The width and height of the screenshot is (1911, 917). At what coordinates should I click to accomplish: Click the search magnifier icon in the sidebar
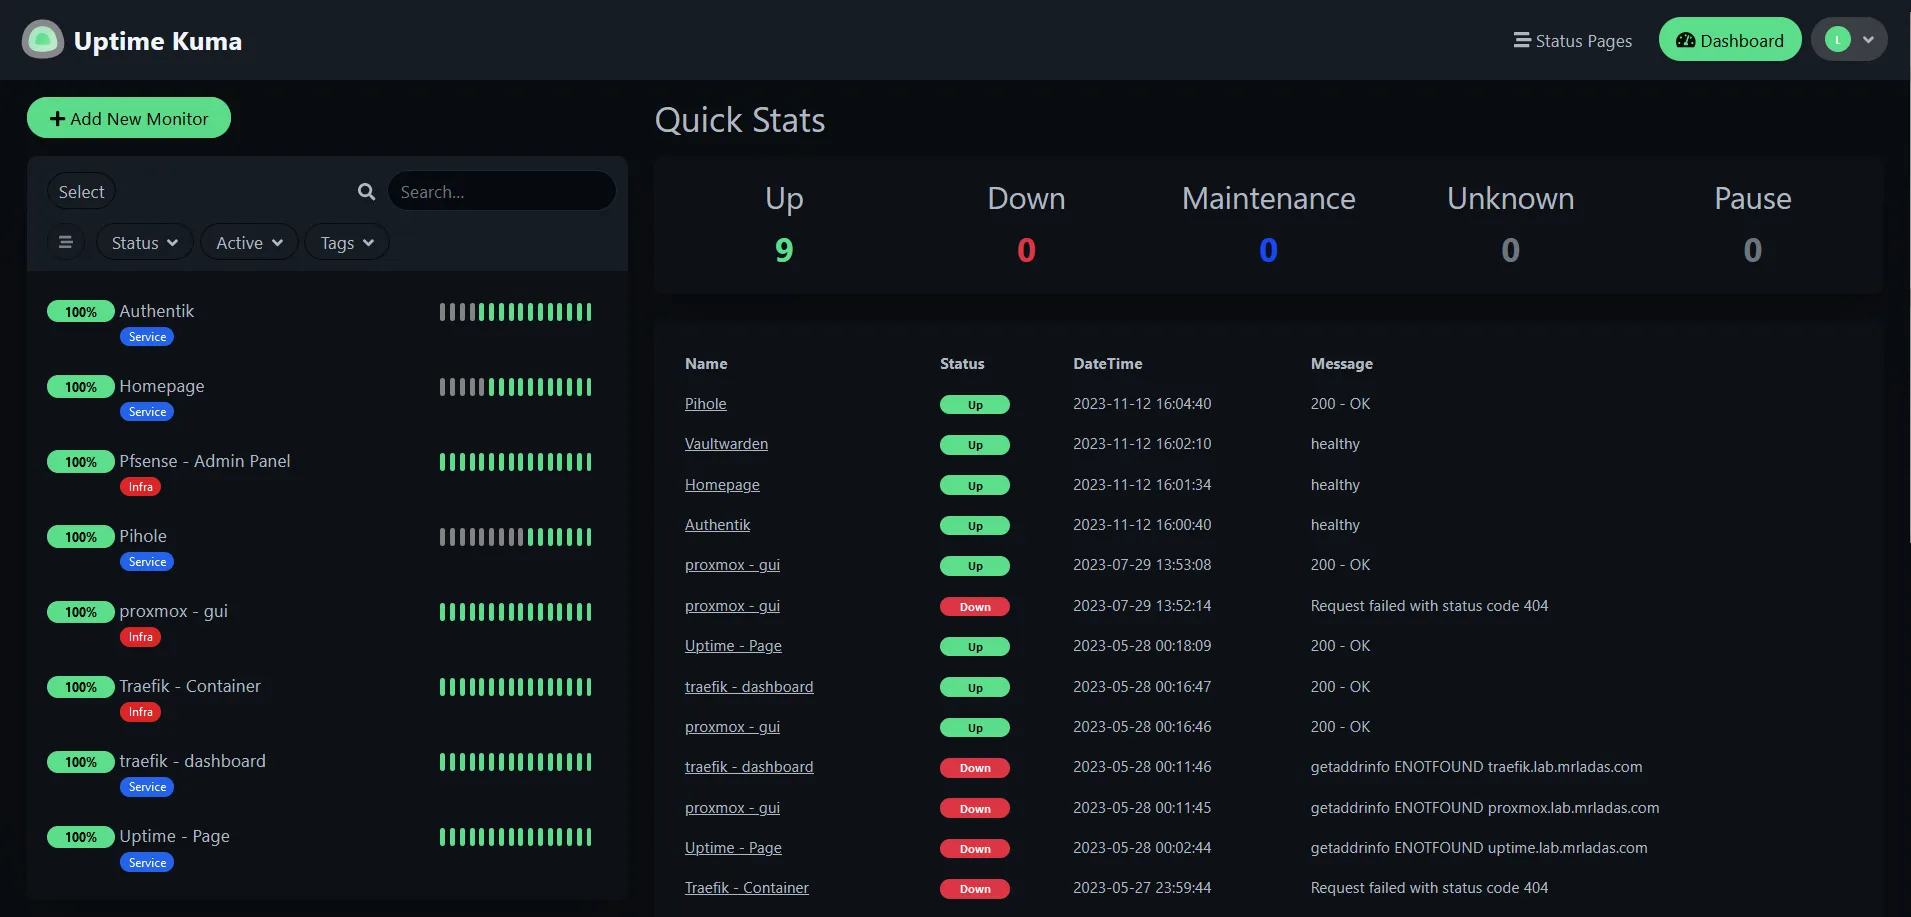tap(366, 191)
